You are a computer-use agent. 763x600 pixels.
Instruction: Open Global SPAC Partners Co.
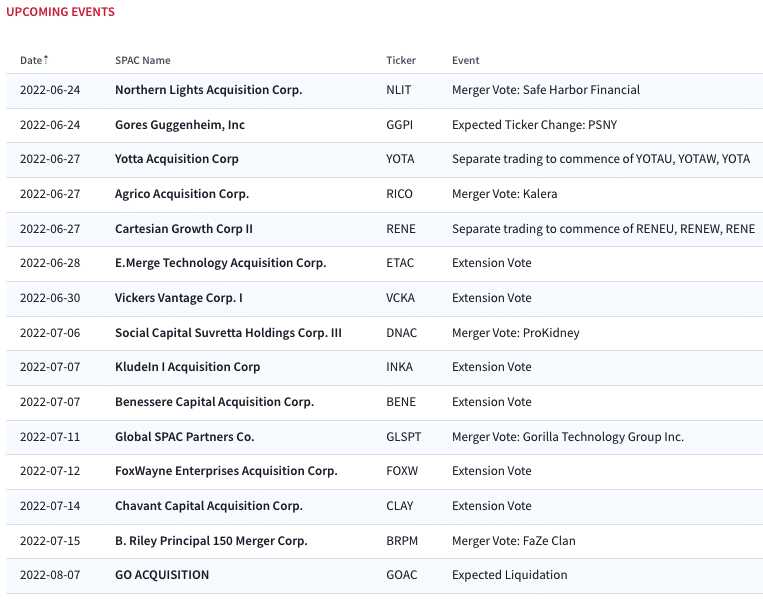pos(184,437)
